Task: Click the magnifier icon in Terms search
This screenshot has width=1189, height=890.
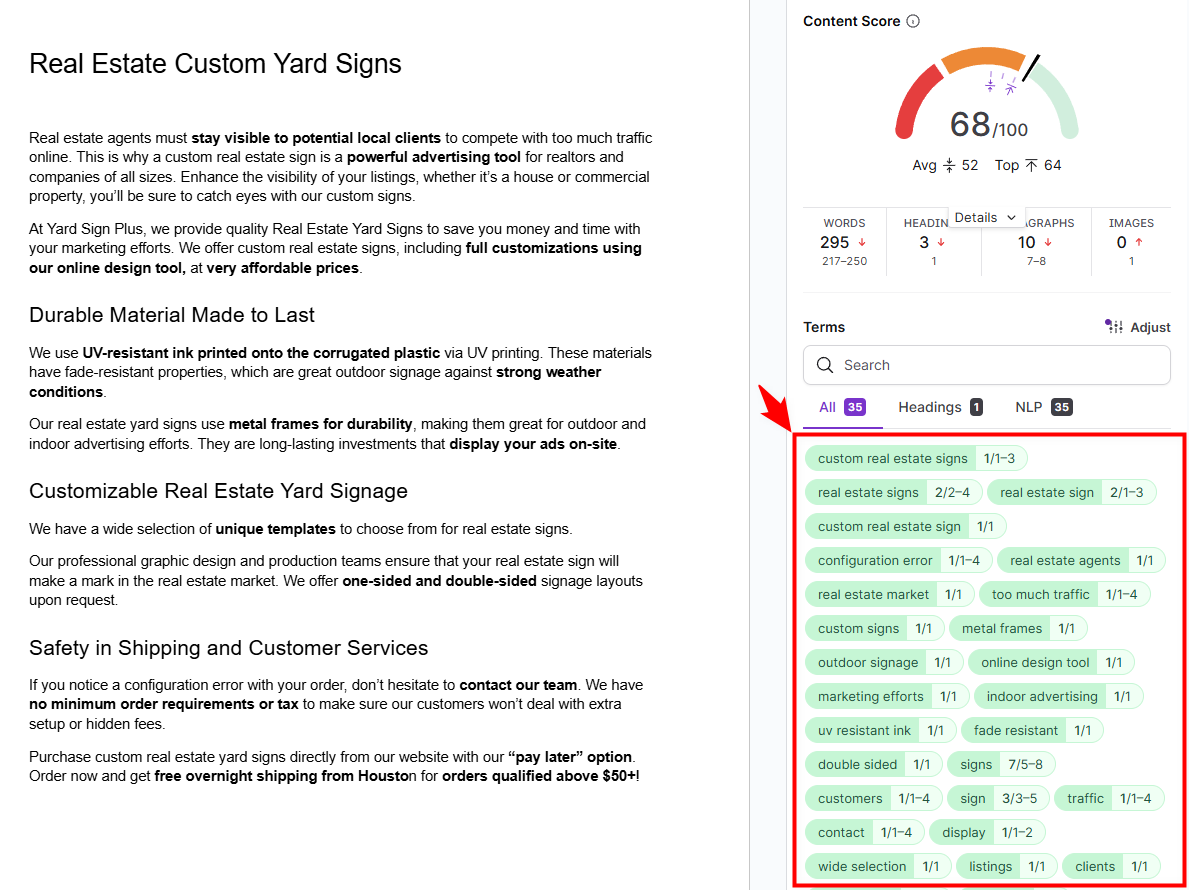Action: [x=825, y=365]
